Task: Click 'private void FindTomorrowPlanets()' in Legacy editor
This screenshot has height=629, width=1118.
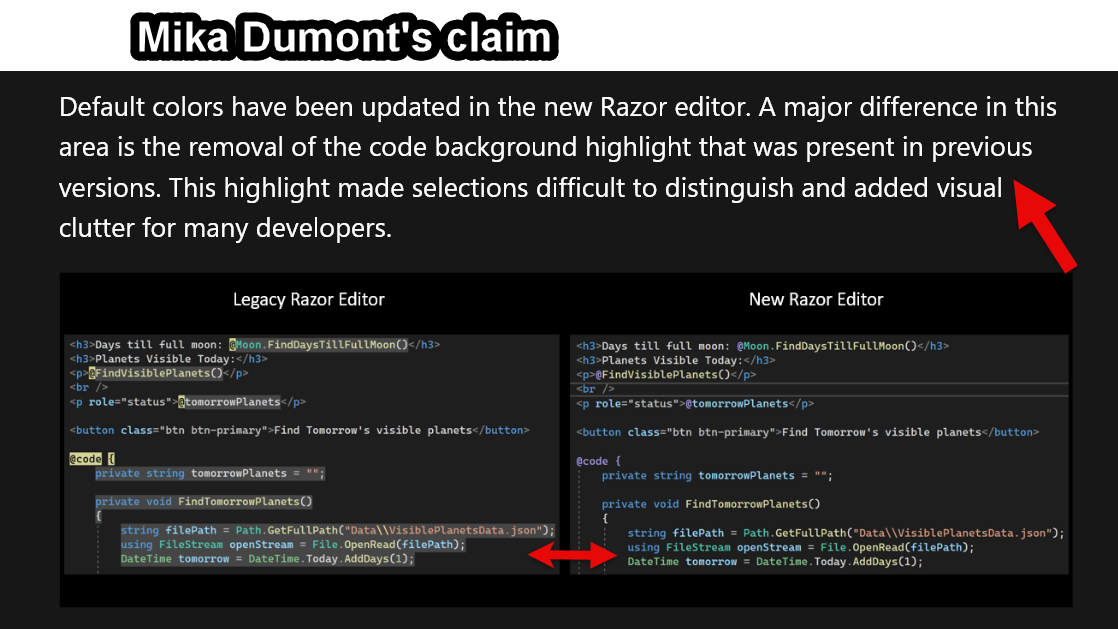Action: tap(204, 501)
